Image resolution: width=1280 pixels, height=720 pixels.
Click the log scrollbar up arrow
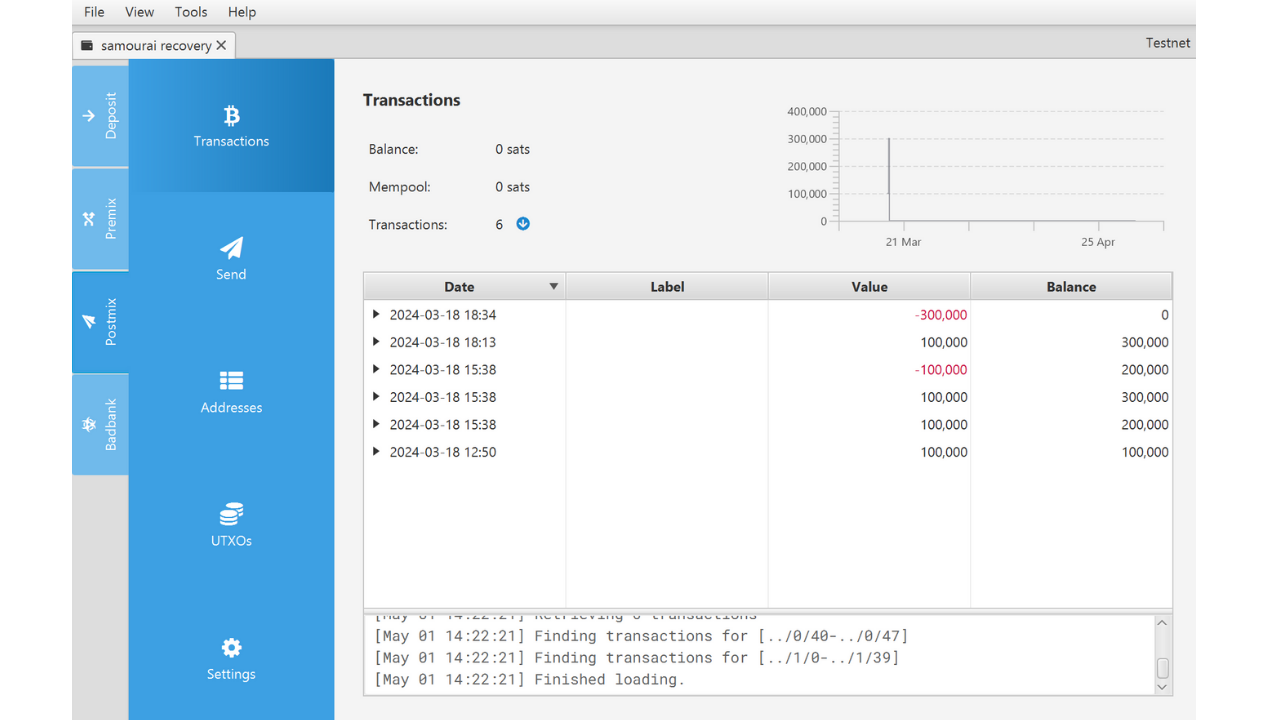[1162, 624]
